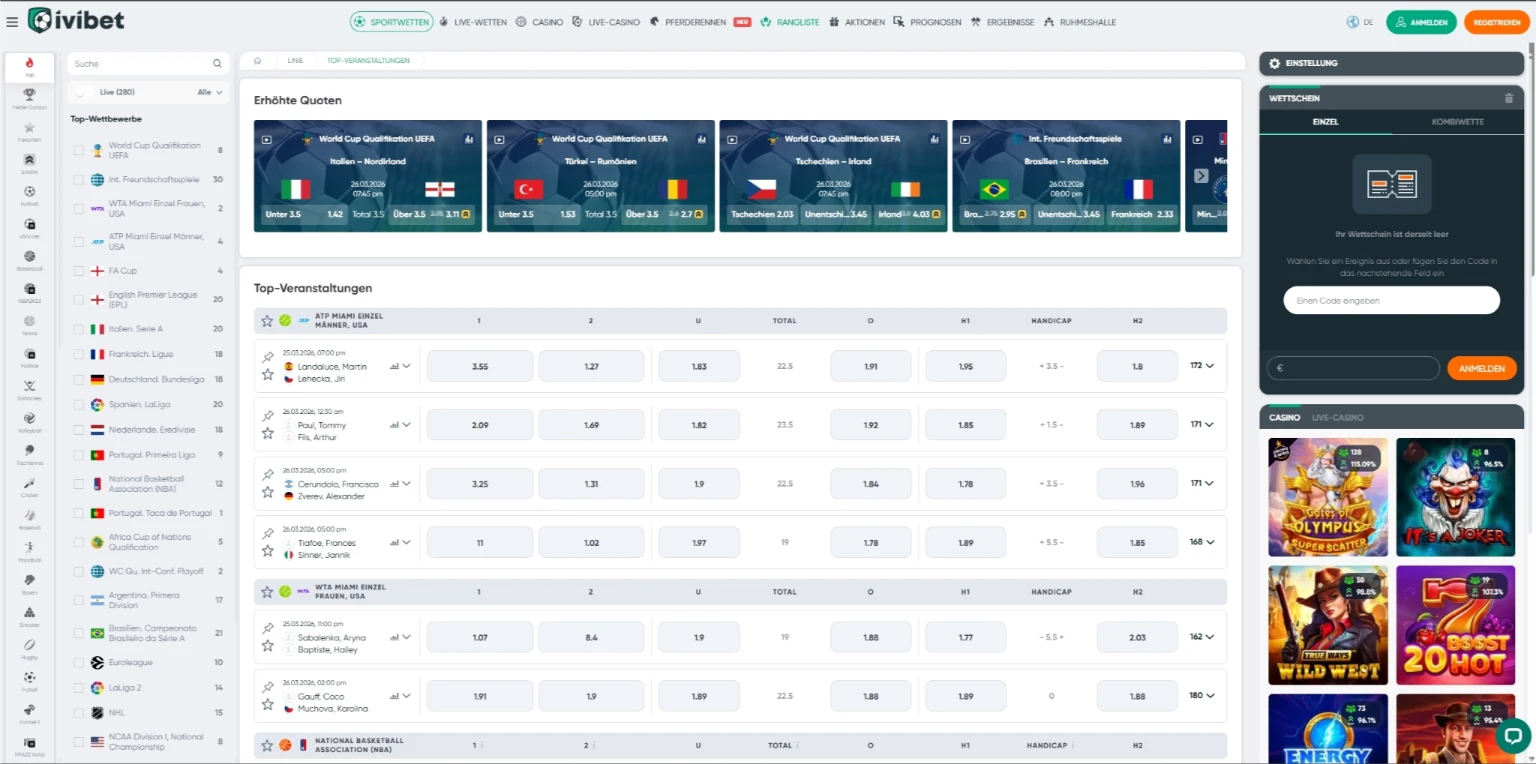Open the NBA2K25 esports icon

(29, 288)
